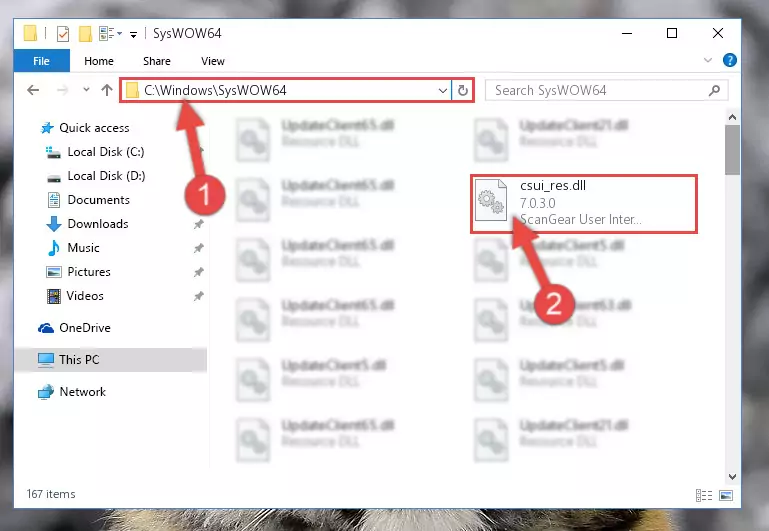Click the OneDrive cloud icon

click(x=46, y=328)
